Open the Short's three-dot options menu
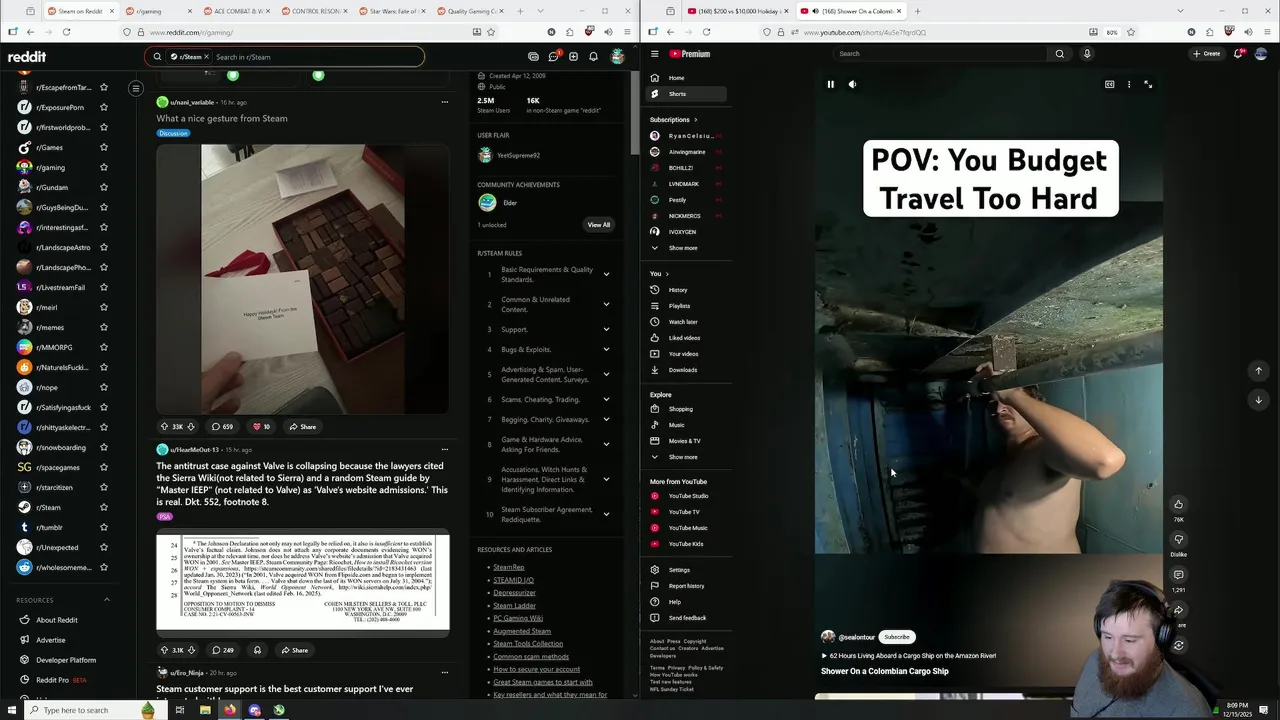 [x=1129, y=84]
